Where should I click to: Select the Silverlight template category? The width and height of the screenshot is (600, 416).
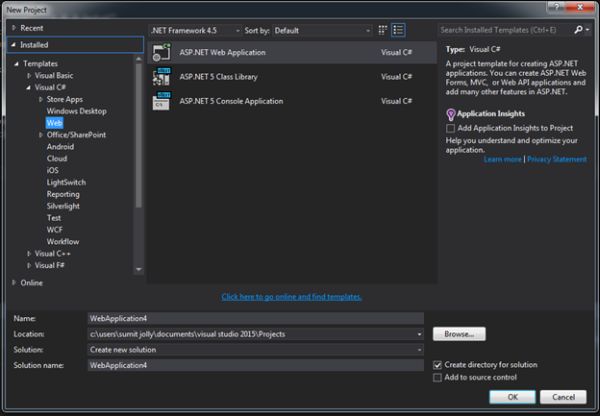[x=63, y=206]
